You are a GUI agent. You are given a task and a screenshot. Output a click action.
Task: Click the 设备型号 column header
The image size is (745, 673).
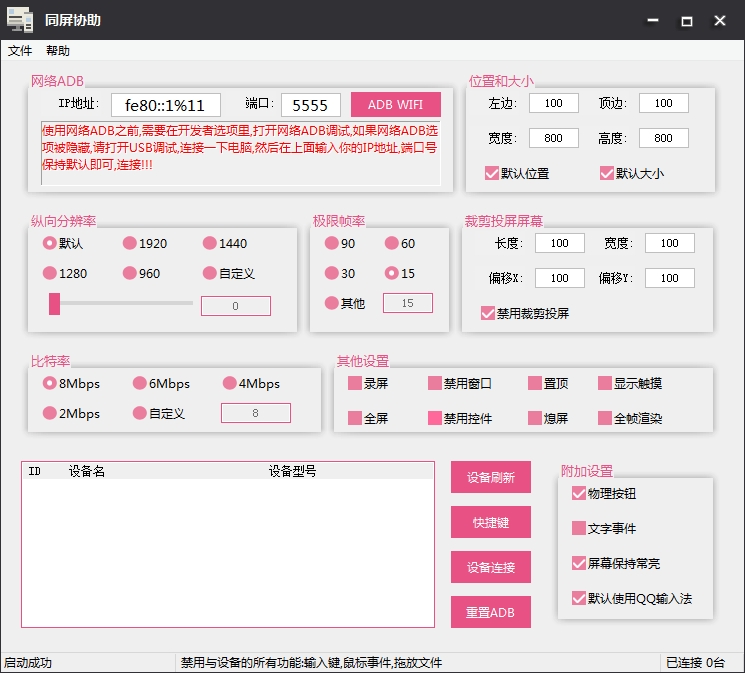292,471
